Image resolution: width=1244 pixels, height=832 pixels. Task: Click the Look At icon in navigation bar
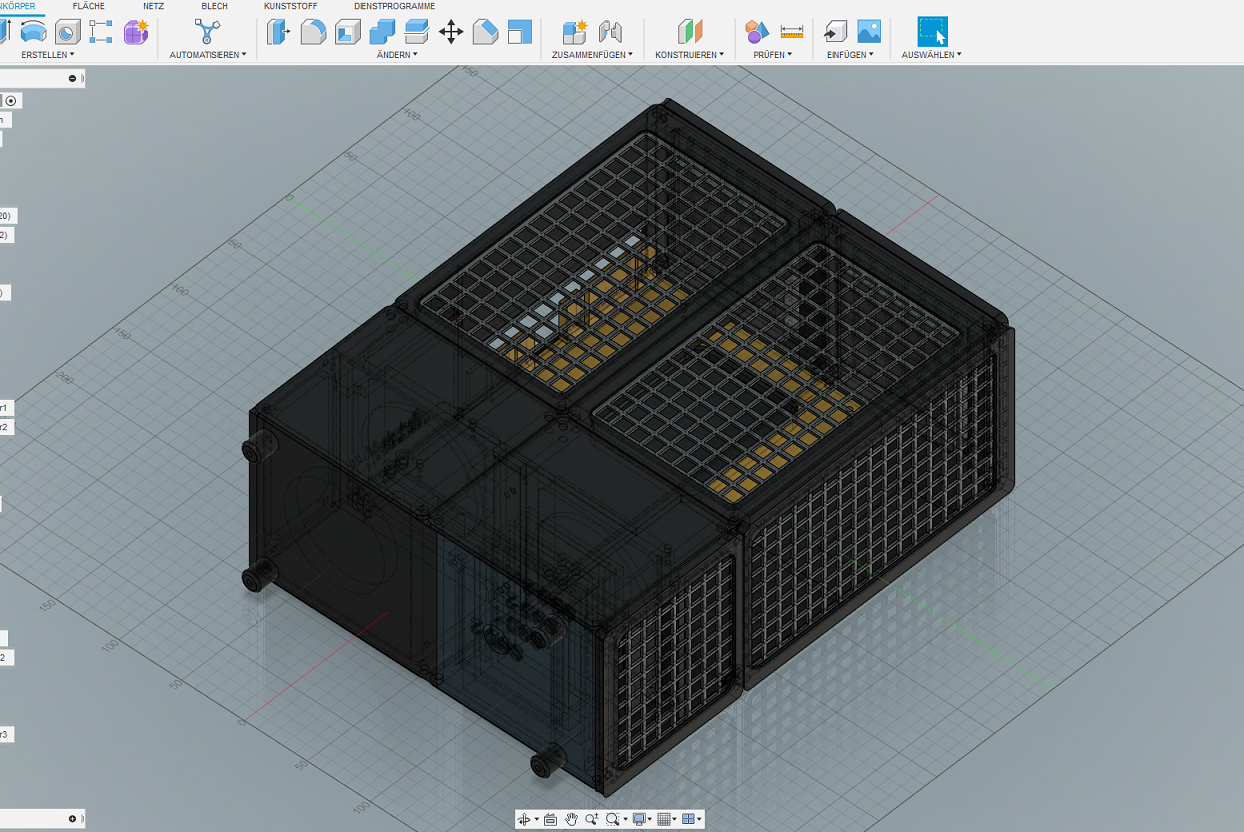[550, 819]
